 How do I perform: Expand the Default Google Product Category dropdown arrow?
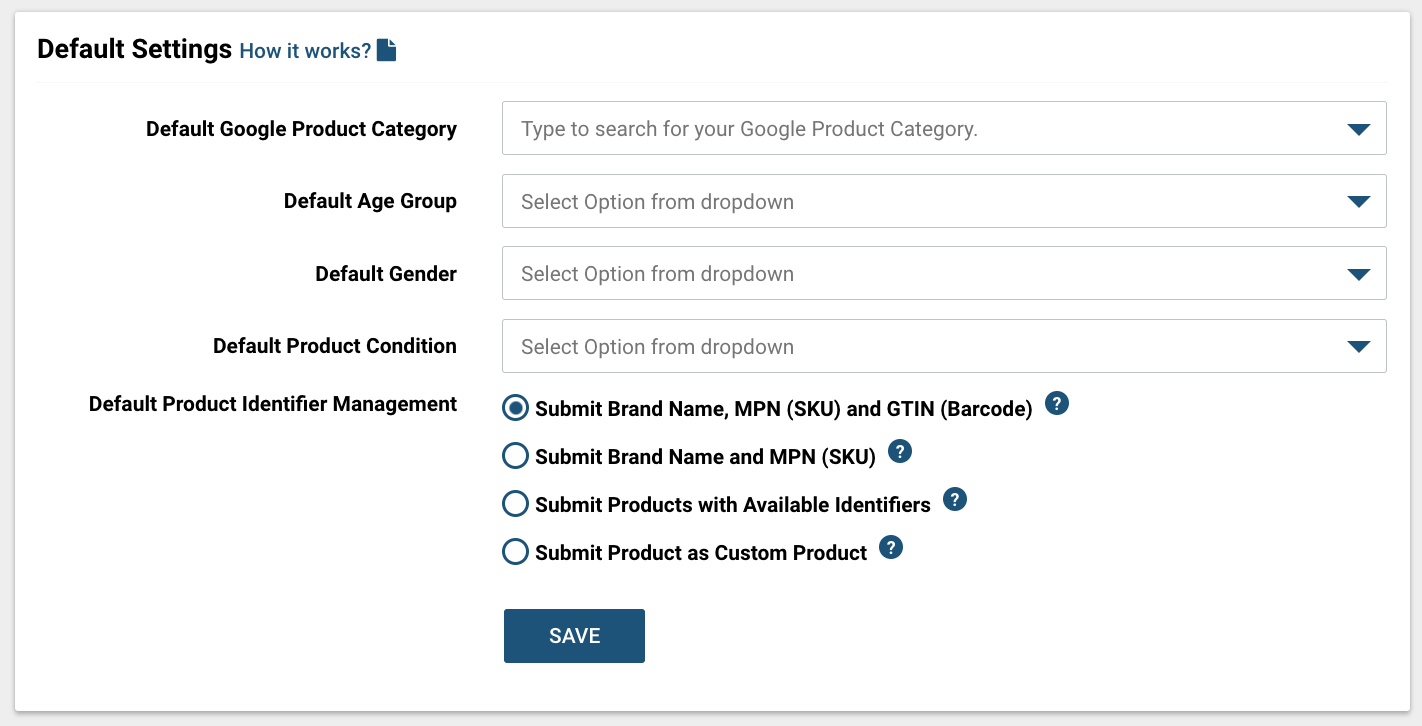coord(1358,129)
